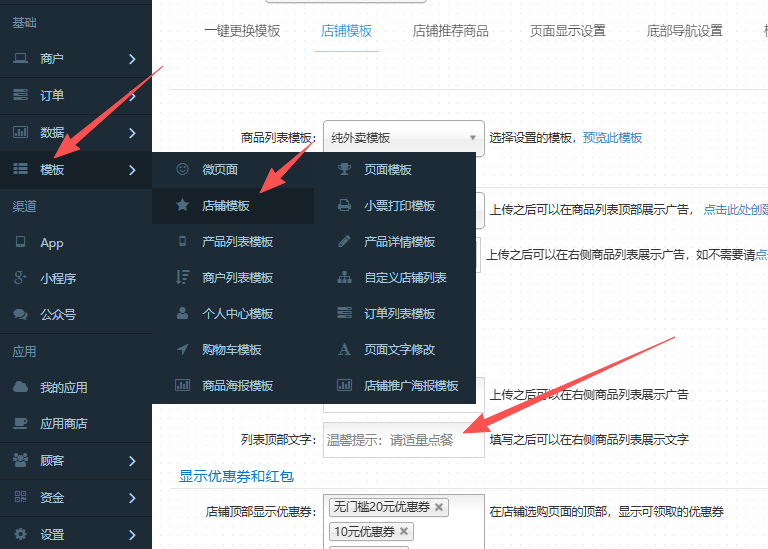Click the smiley icon beside 微页面
Image resolution: width=768 pixels, height=549 pixels.
coord(182,170)
